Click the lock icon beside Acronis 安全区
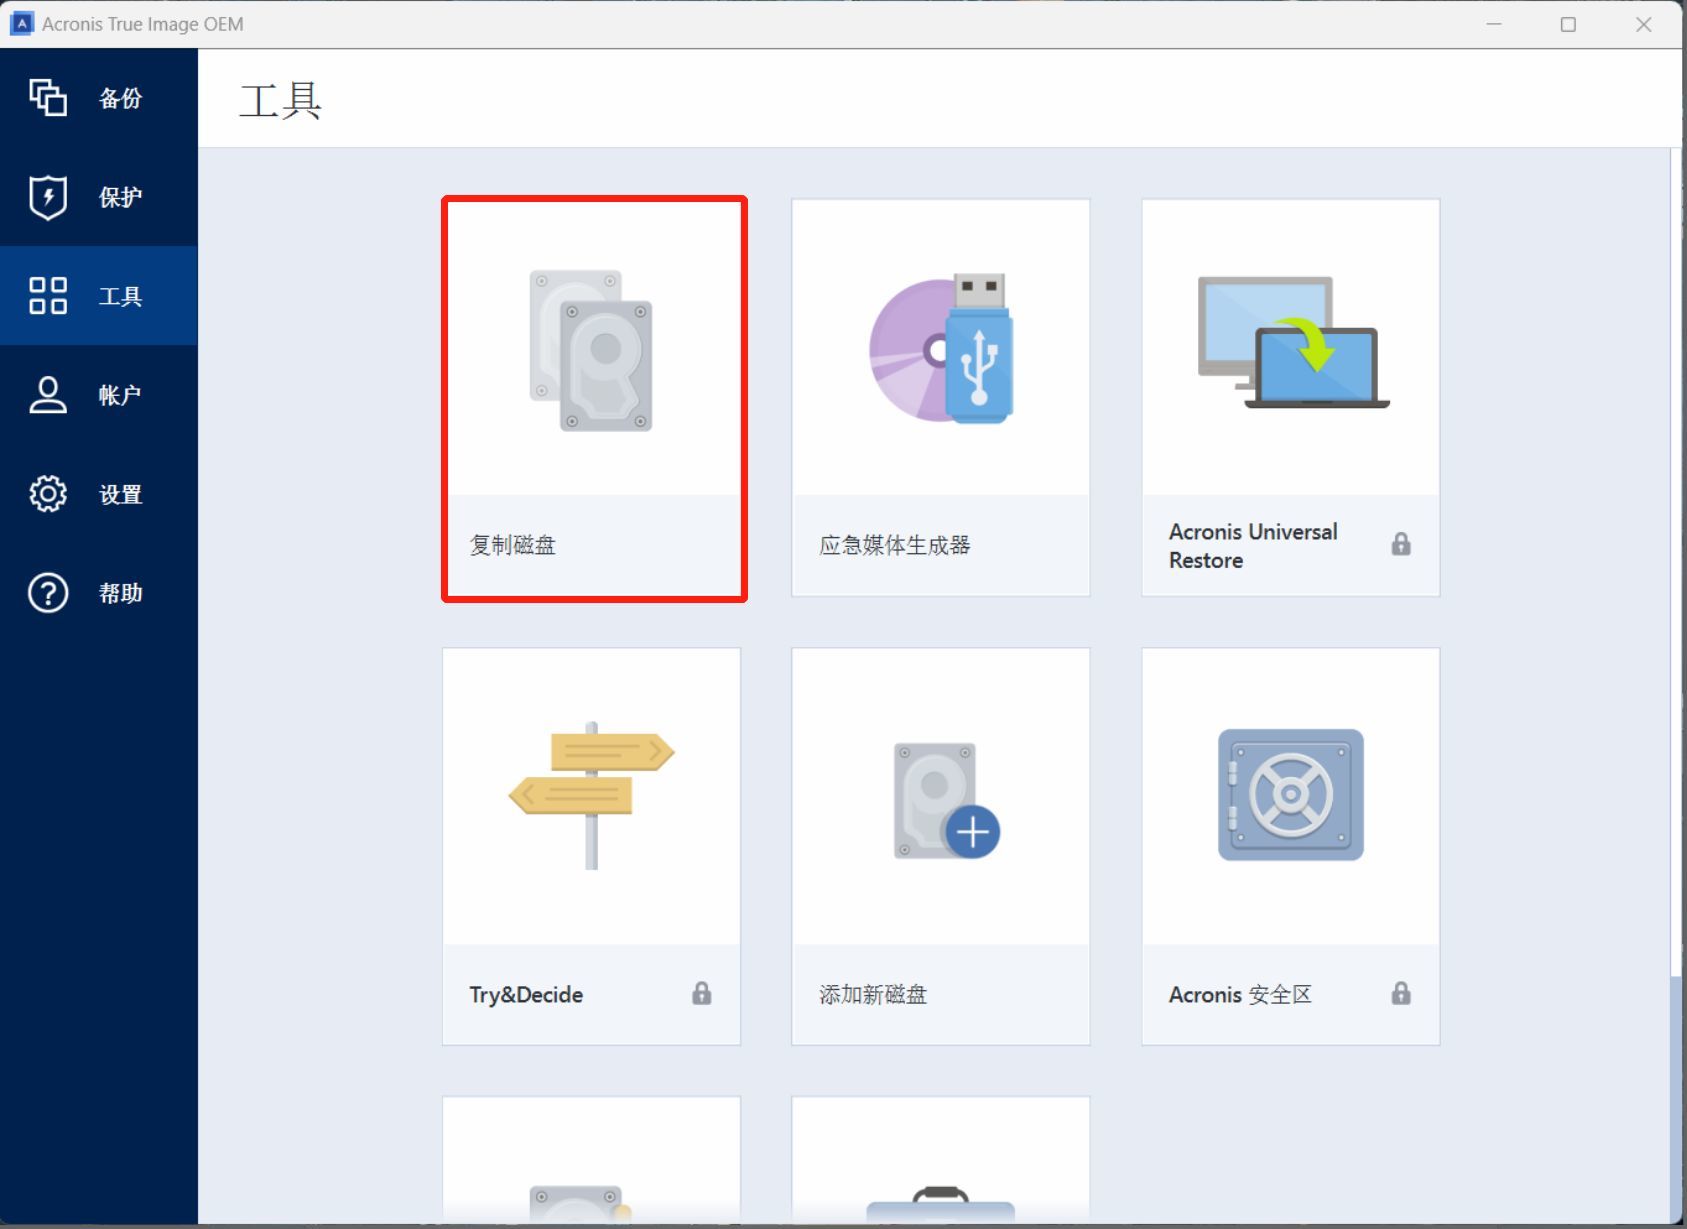Screen dimensions: 1687x1229 [1401, 992]
